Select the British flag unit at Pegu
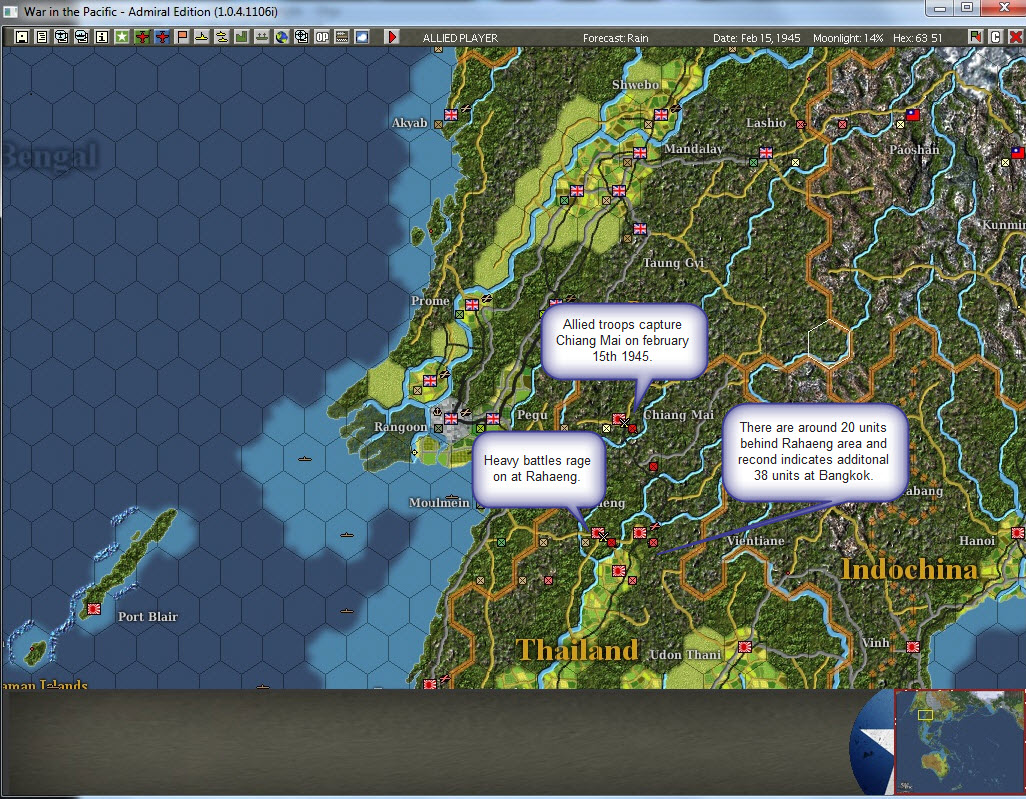This screenshot has height=799, width=1026. (493, 418)
